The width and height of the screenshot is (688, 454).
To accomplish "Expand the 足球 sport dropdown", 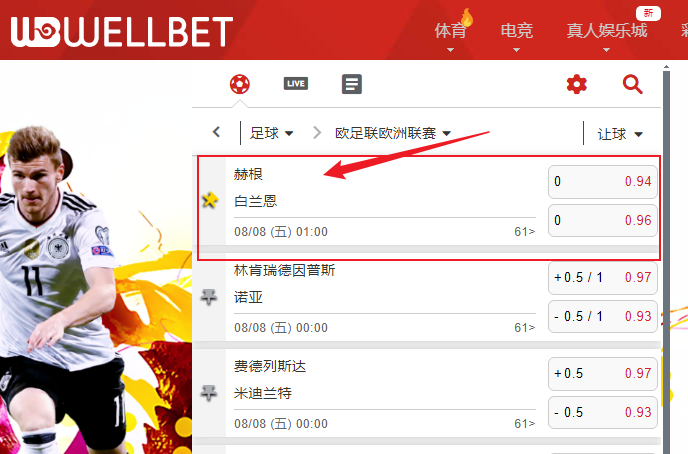I will [272, 133].
